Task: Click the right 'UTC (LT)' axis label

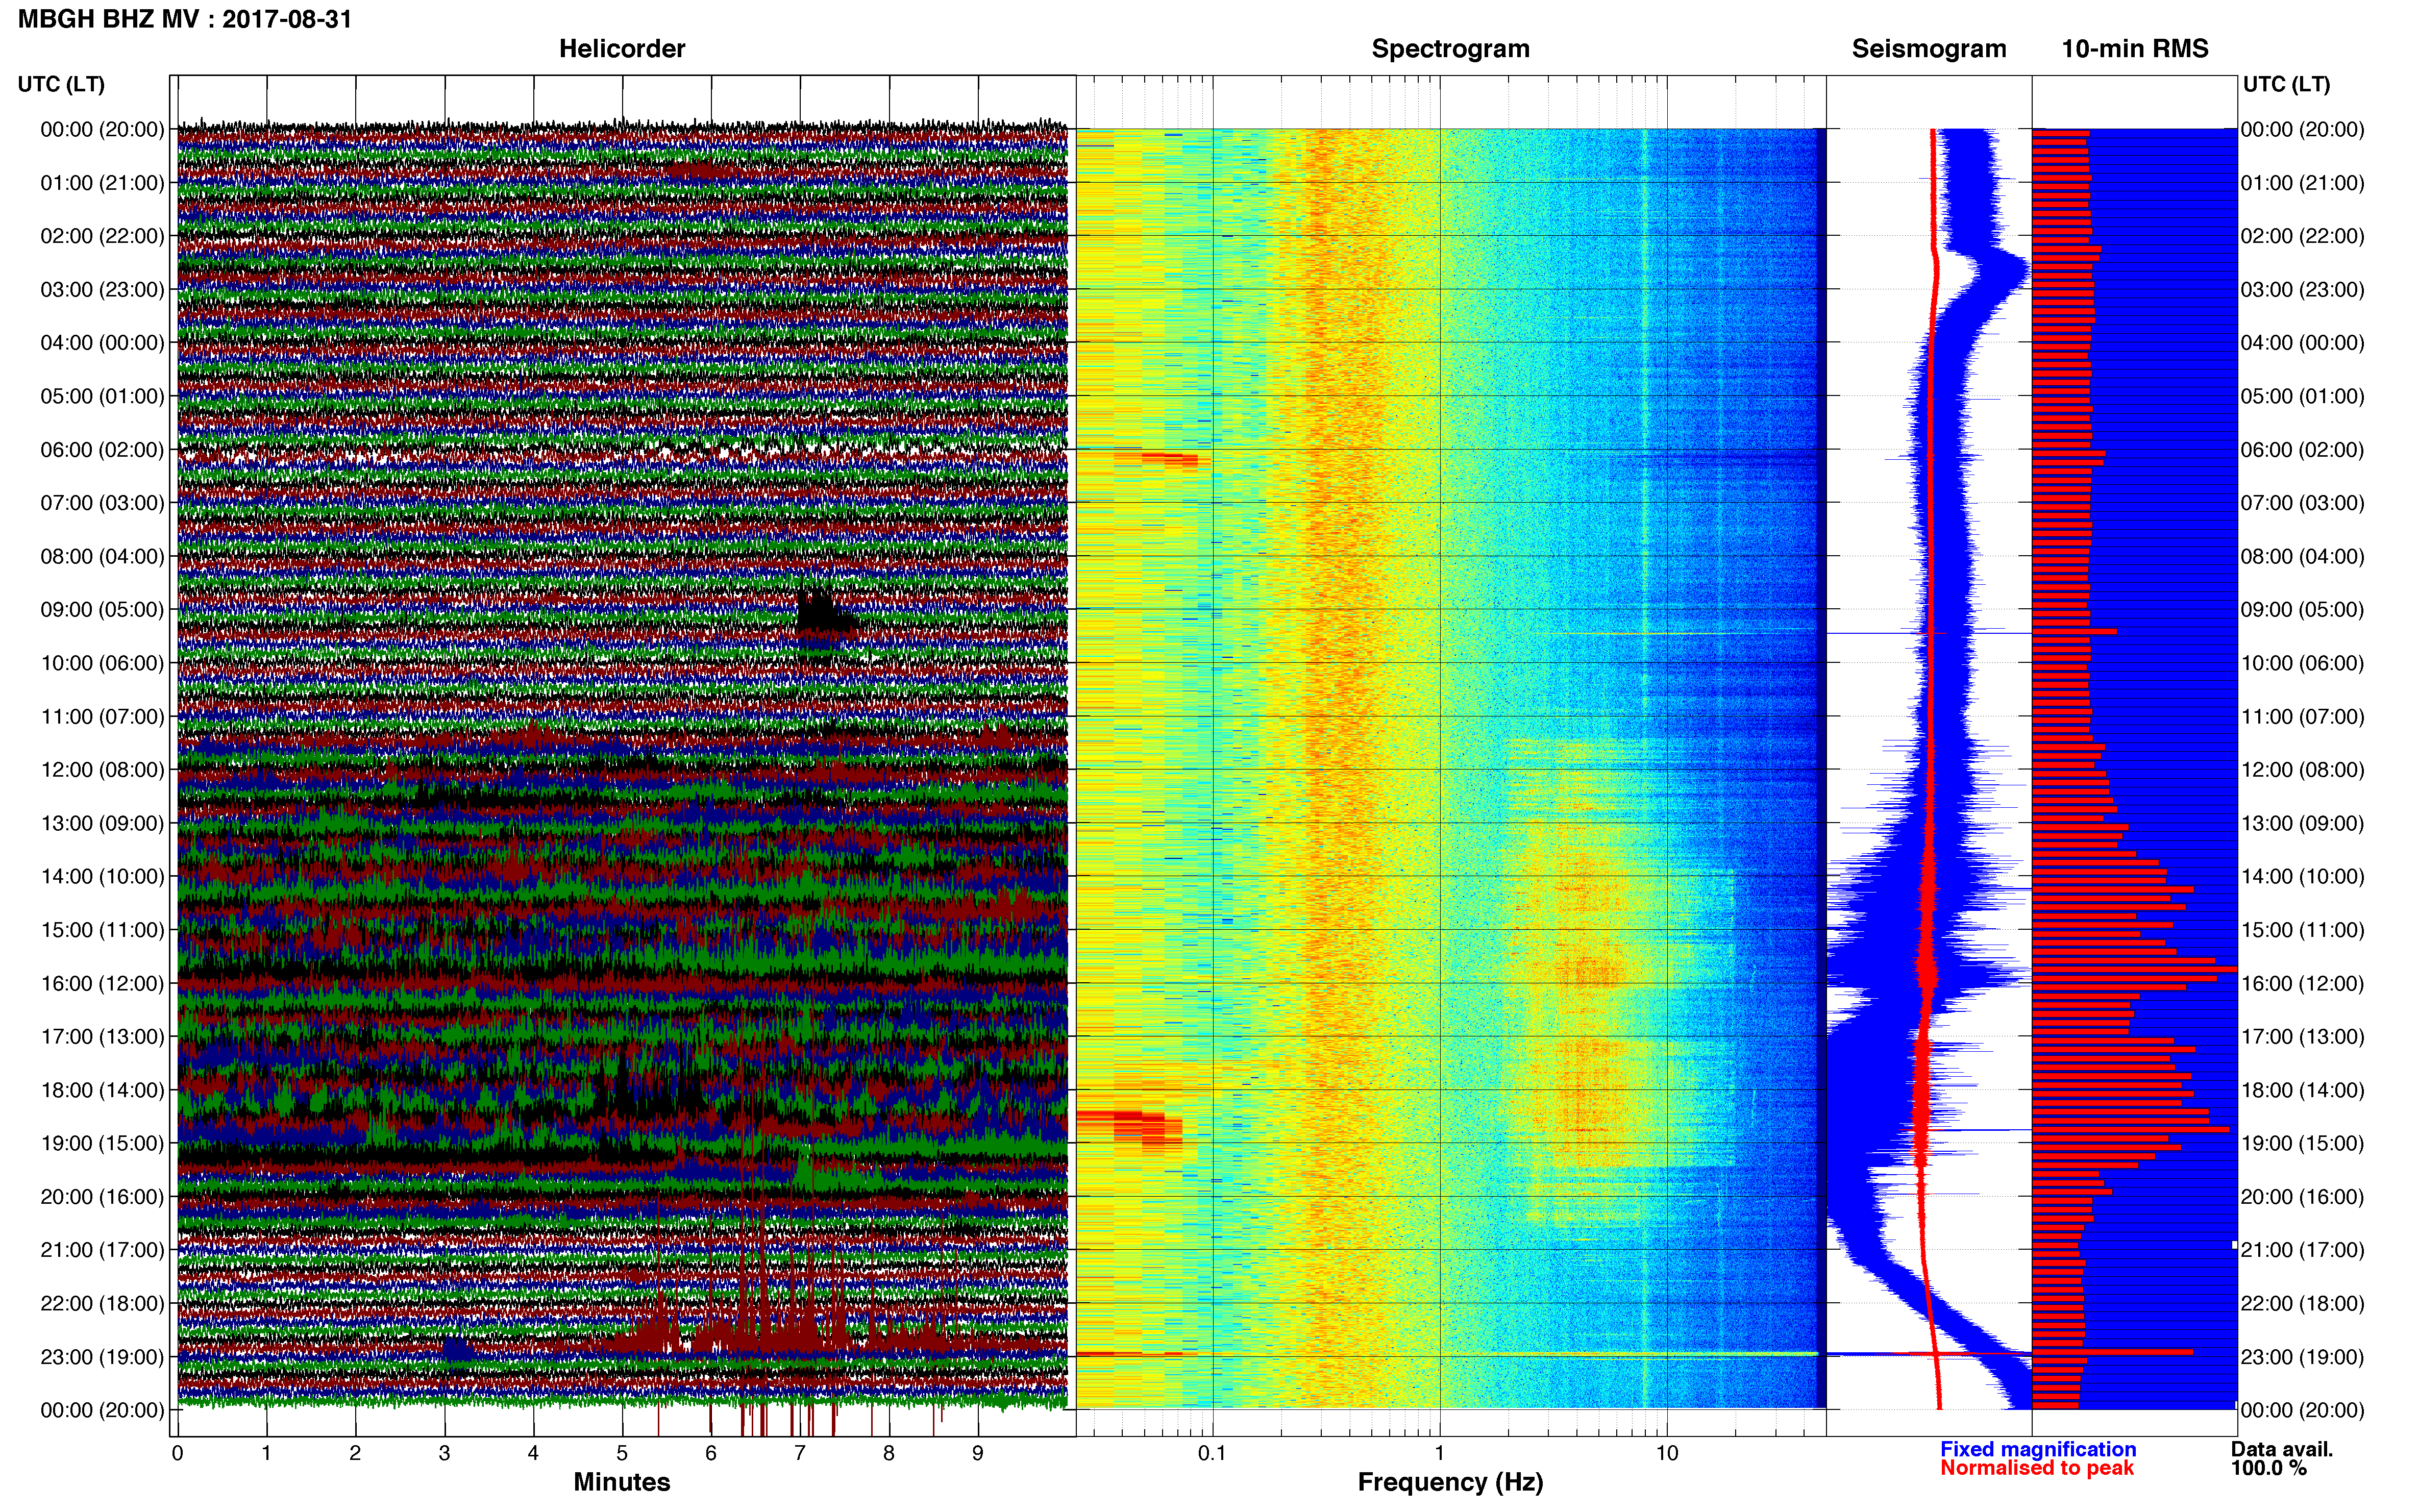Action: pyautogui.click(x=2286, y=84)
